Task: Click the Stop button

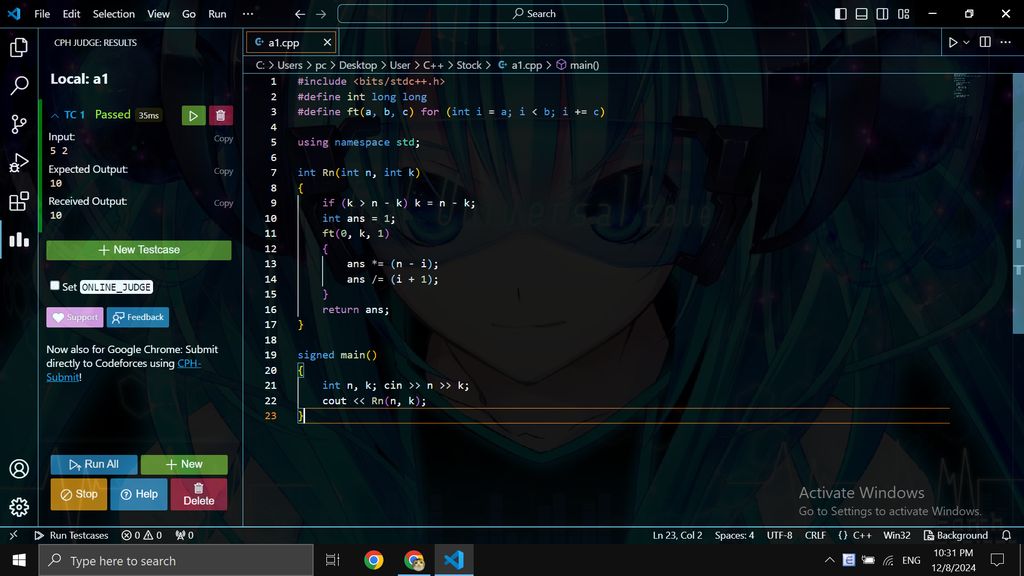Action: tap(79, 494)
